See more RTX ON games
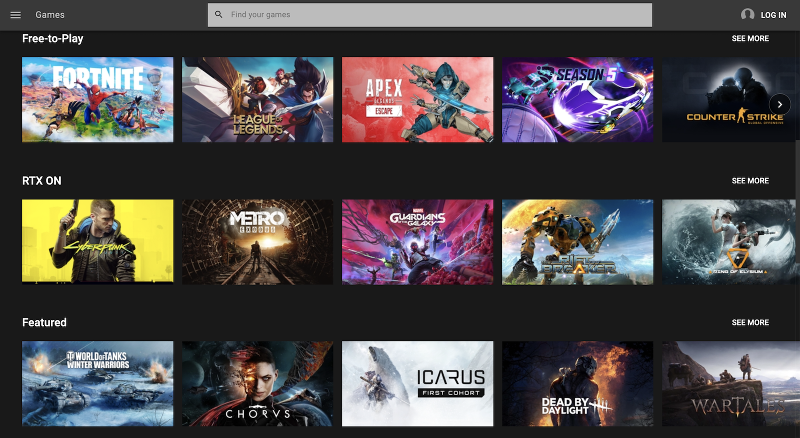 [750, 181]
